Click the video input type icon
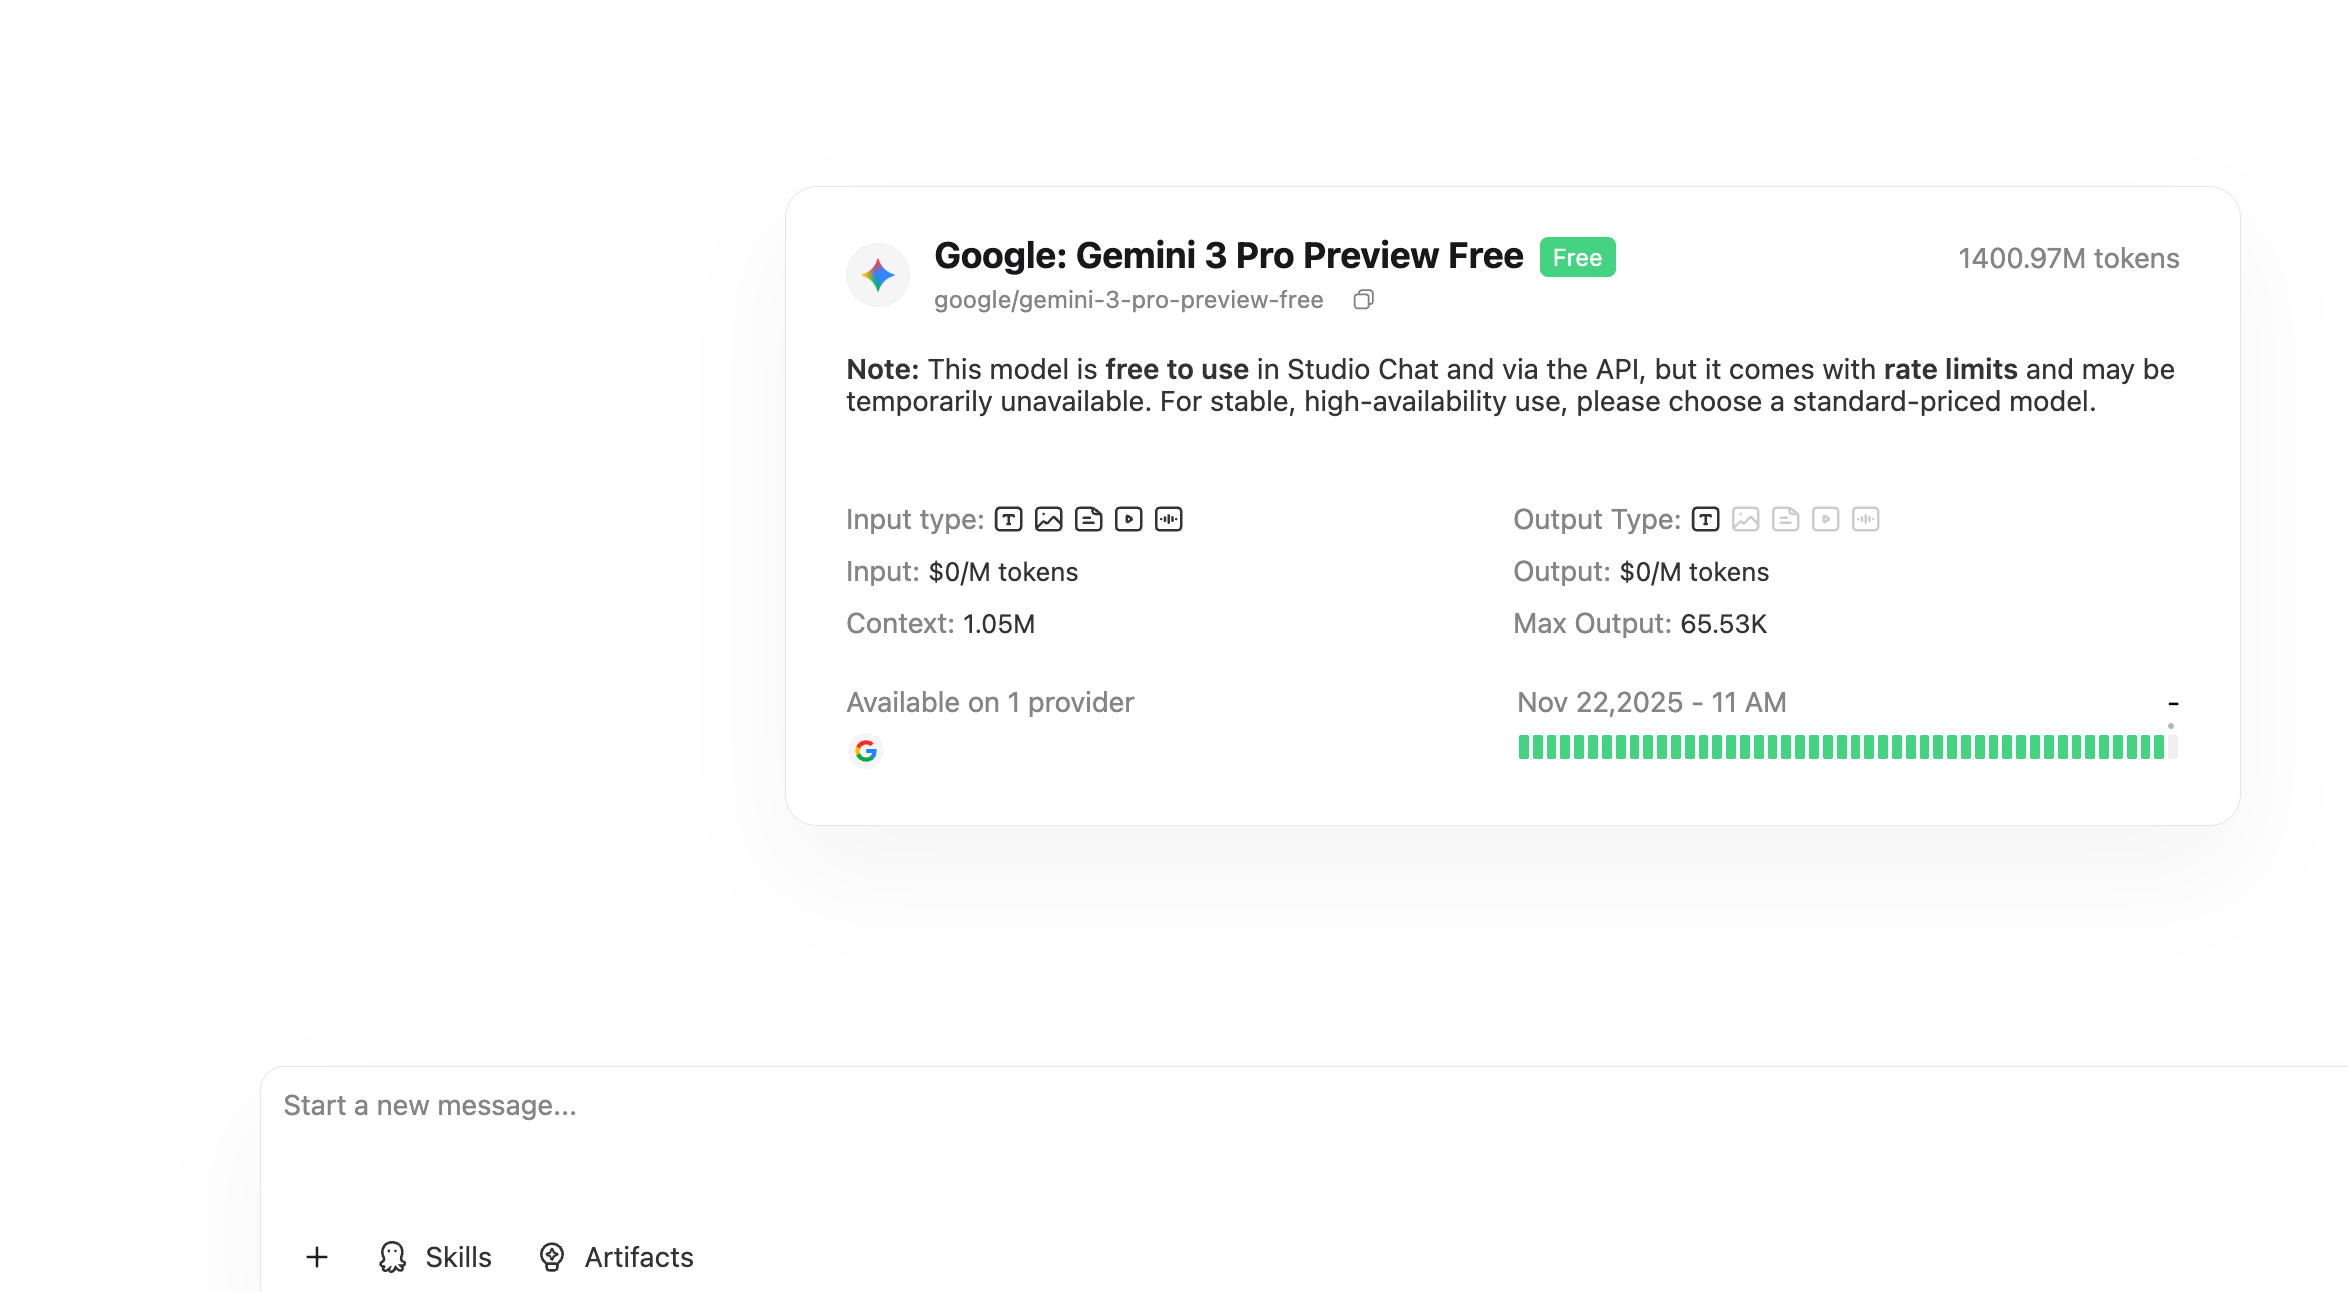 click(1128, 519)
